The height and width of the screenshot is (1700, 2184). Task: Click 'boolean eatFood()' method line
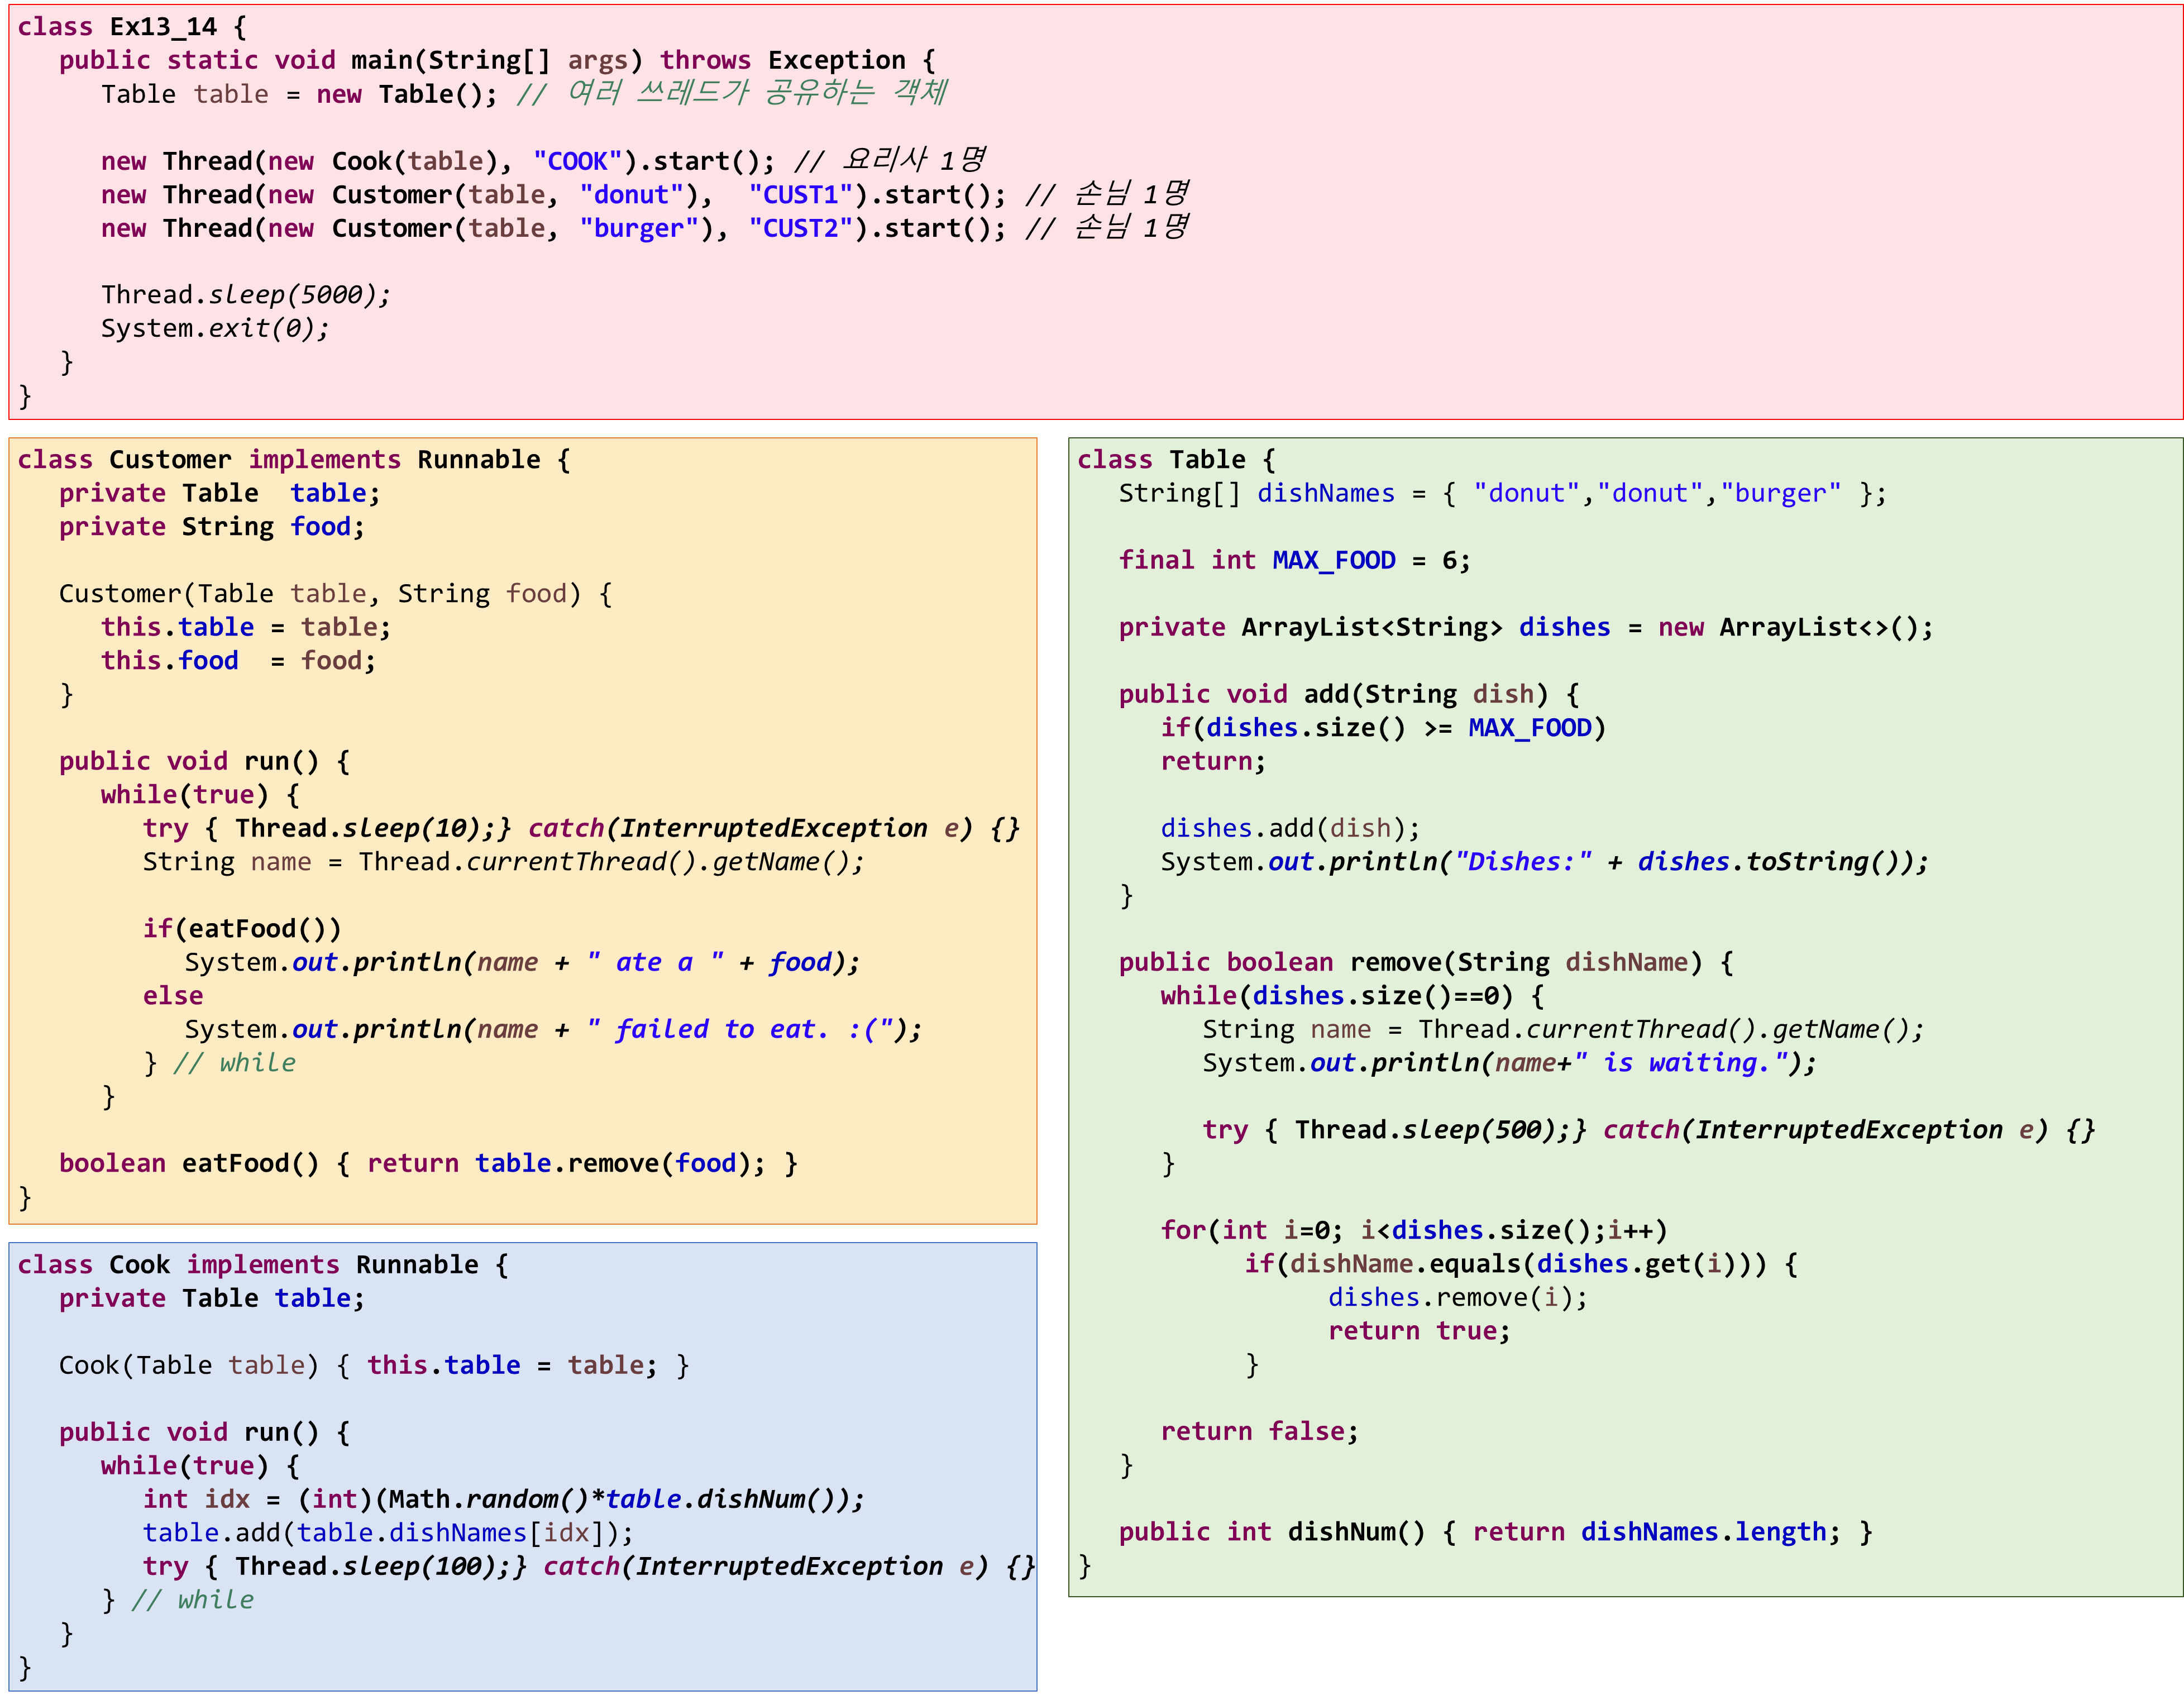click(x=428, y=1164)
